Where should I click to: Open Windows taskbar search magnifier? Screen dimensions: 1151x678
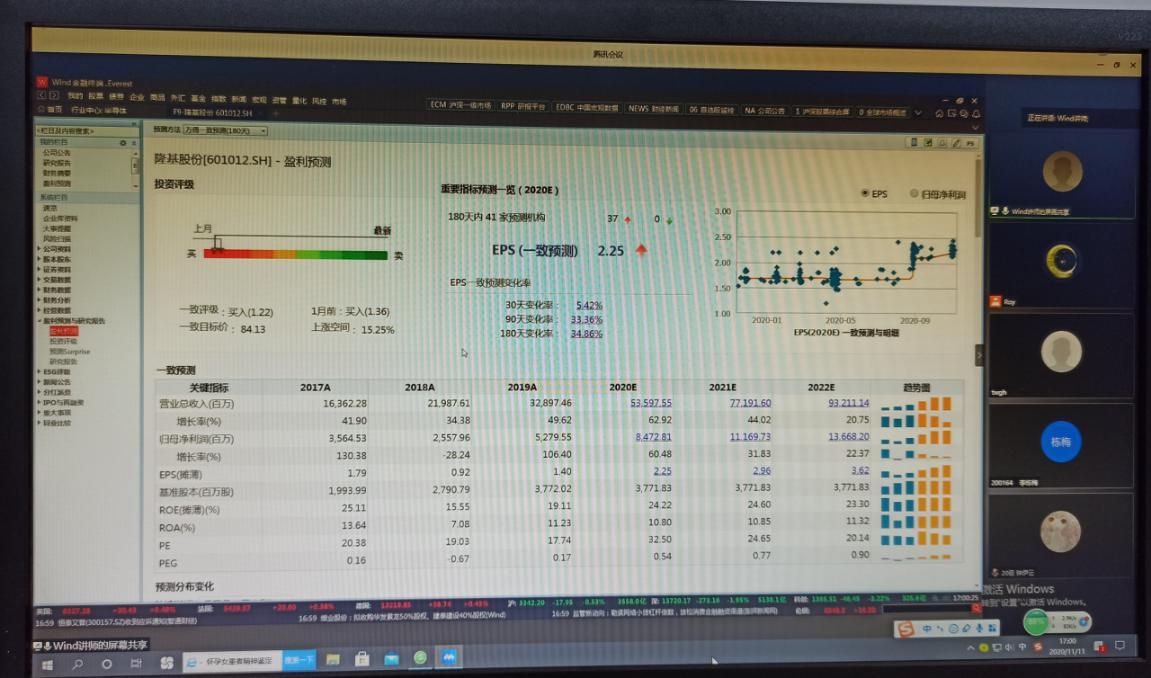77,663
